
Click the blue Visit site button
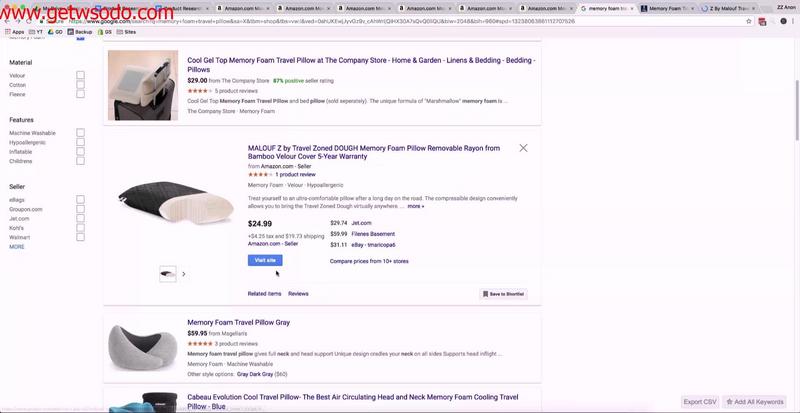(x=265, y=260)
